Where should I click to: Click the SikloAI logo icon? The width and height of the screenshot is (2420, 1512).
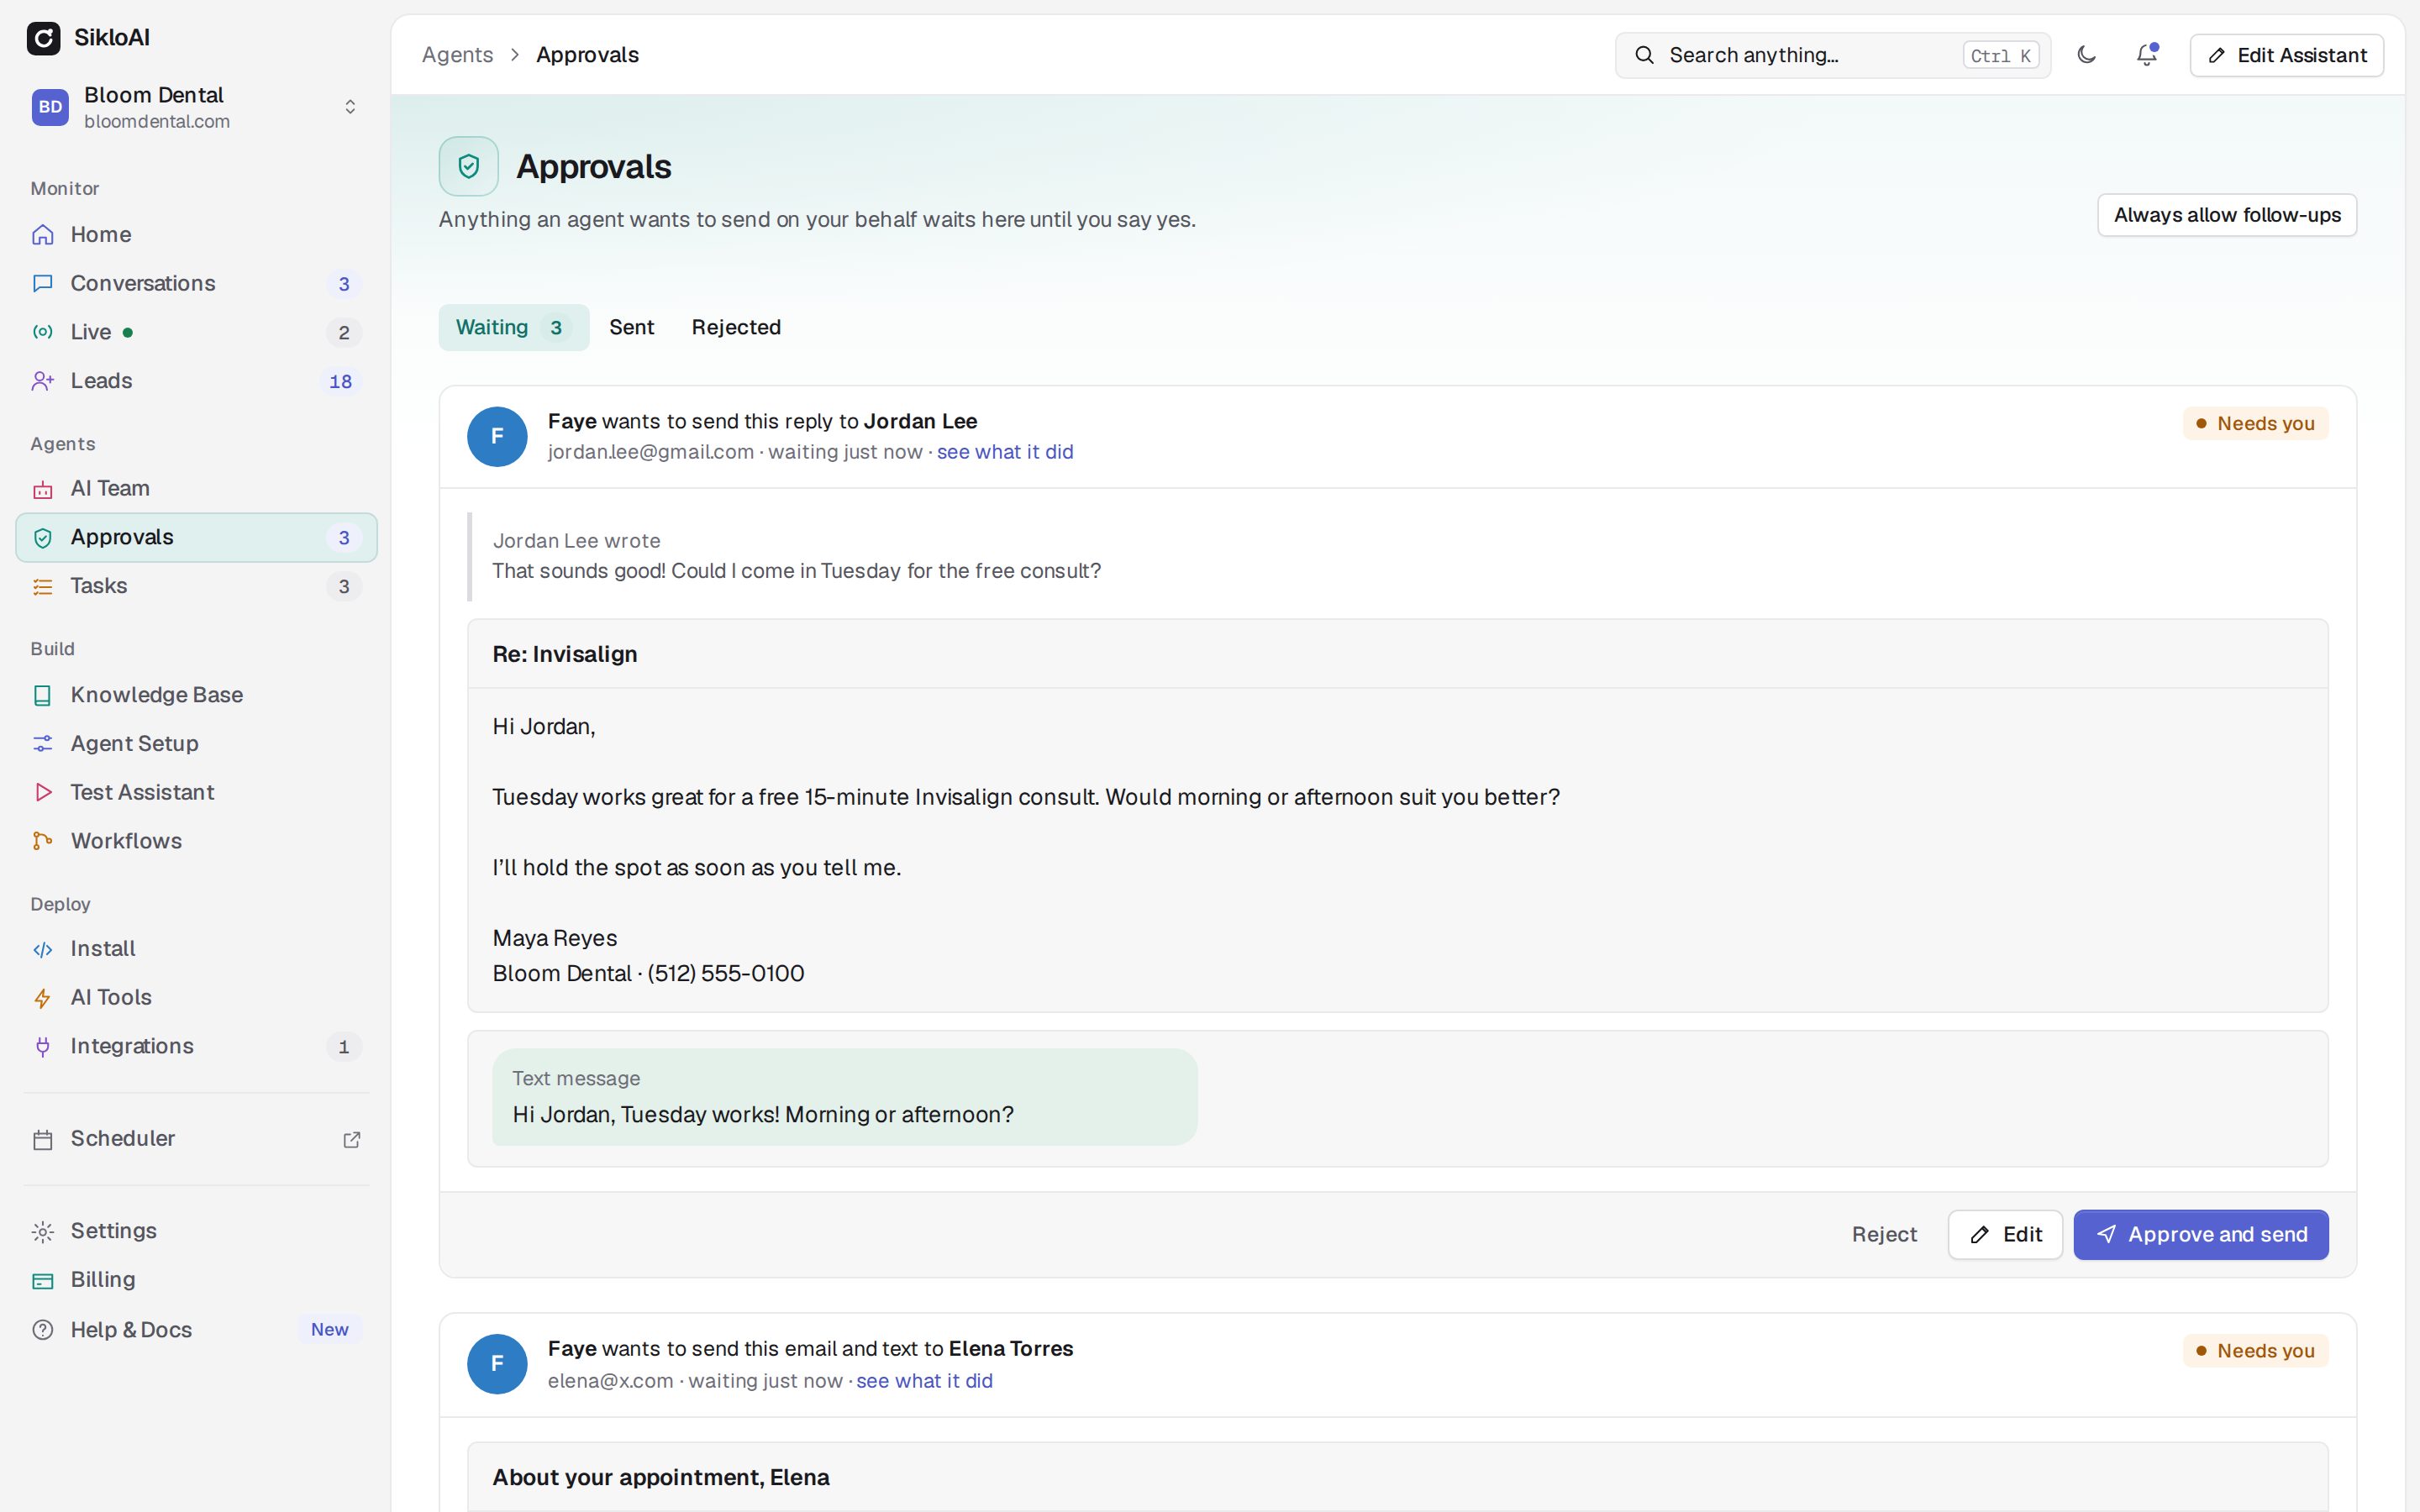click(43, 38)
